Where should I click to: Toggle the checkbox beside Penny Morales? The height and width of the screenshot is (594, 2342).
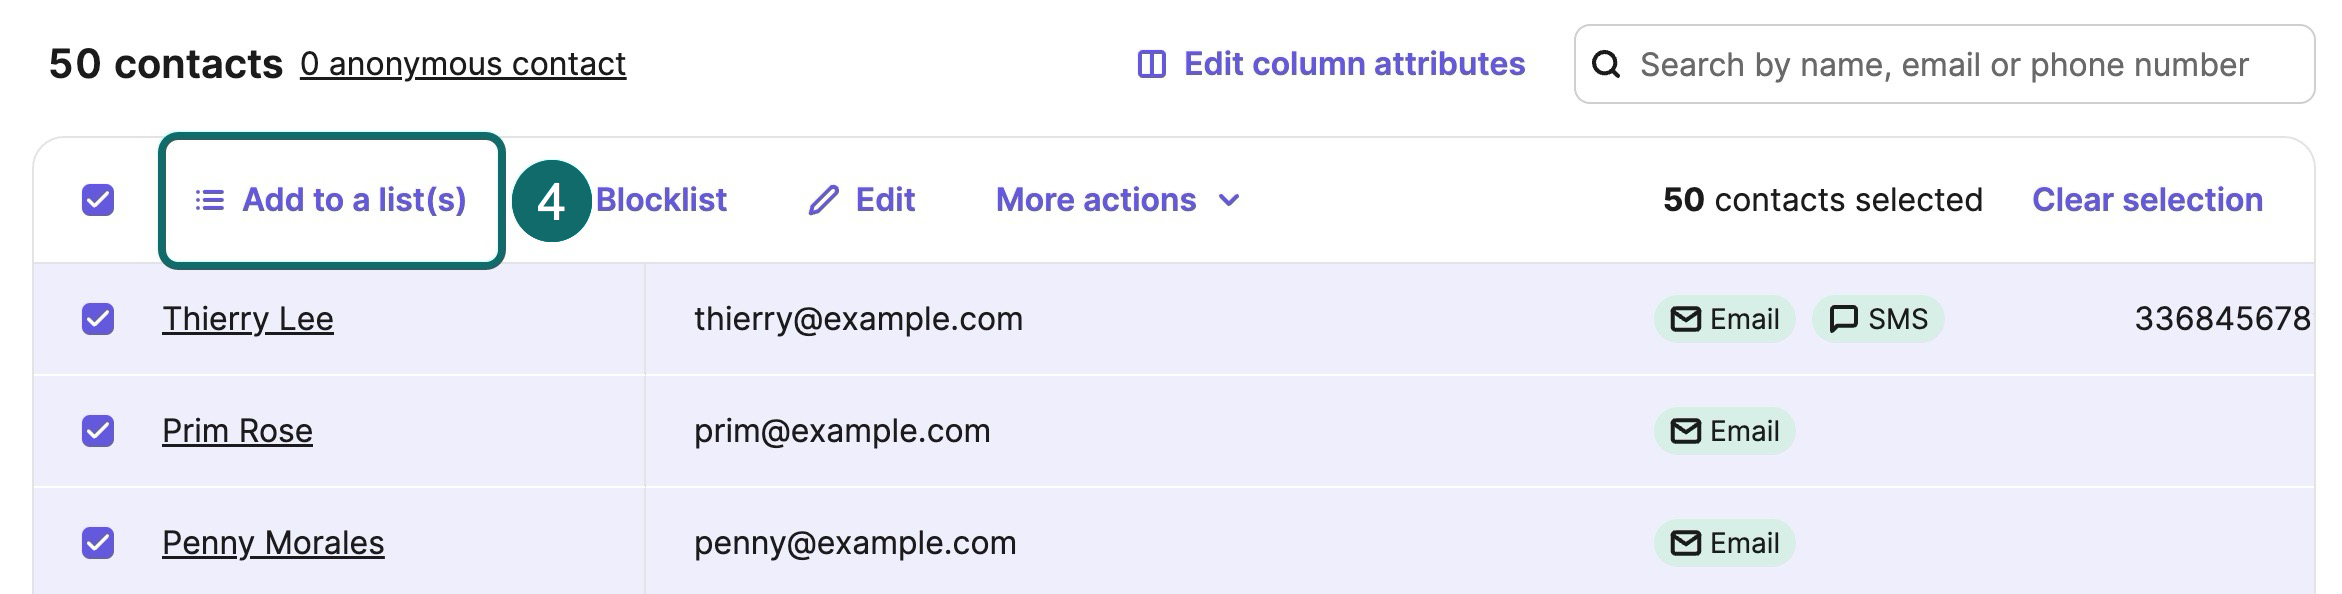click(97, 543)
